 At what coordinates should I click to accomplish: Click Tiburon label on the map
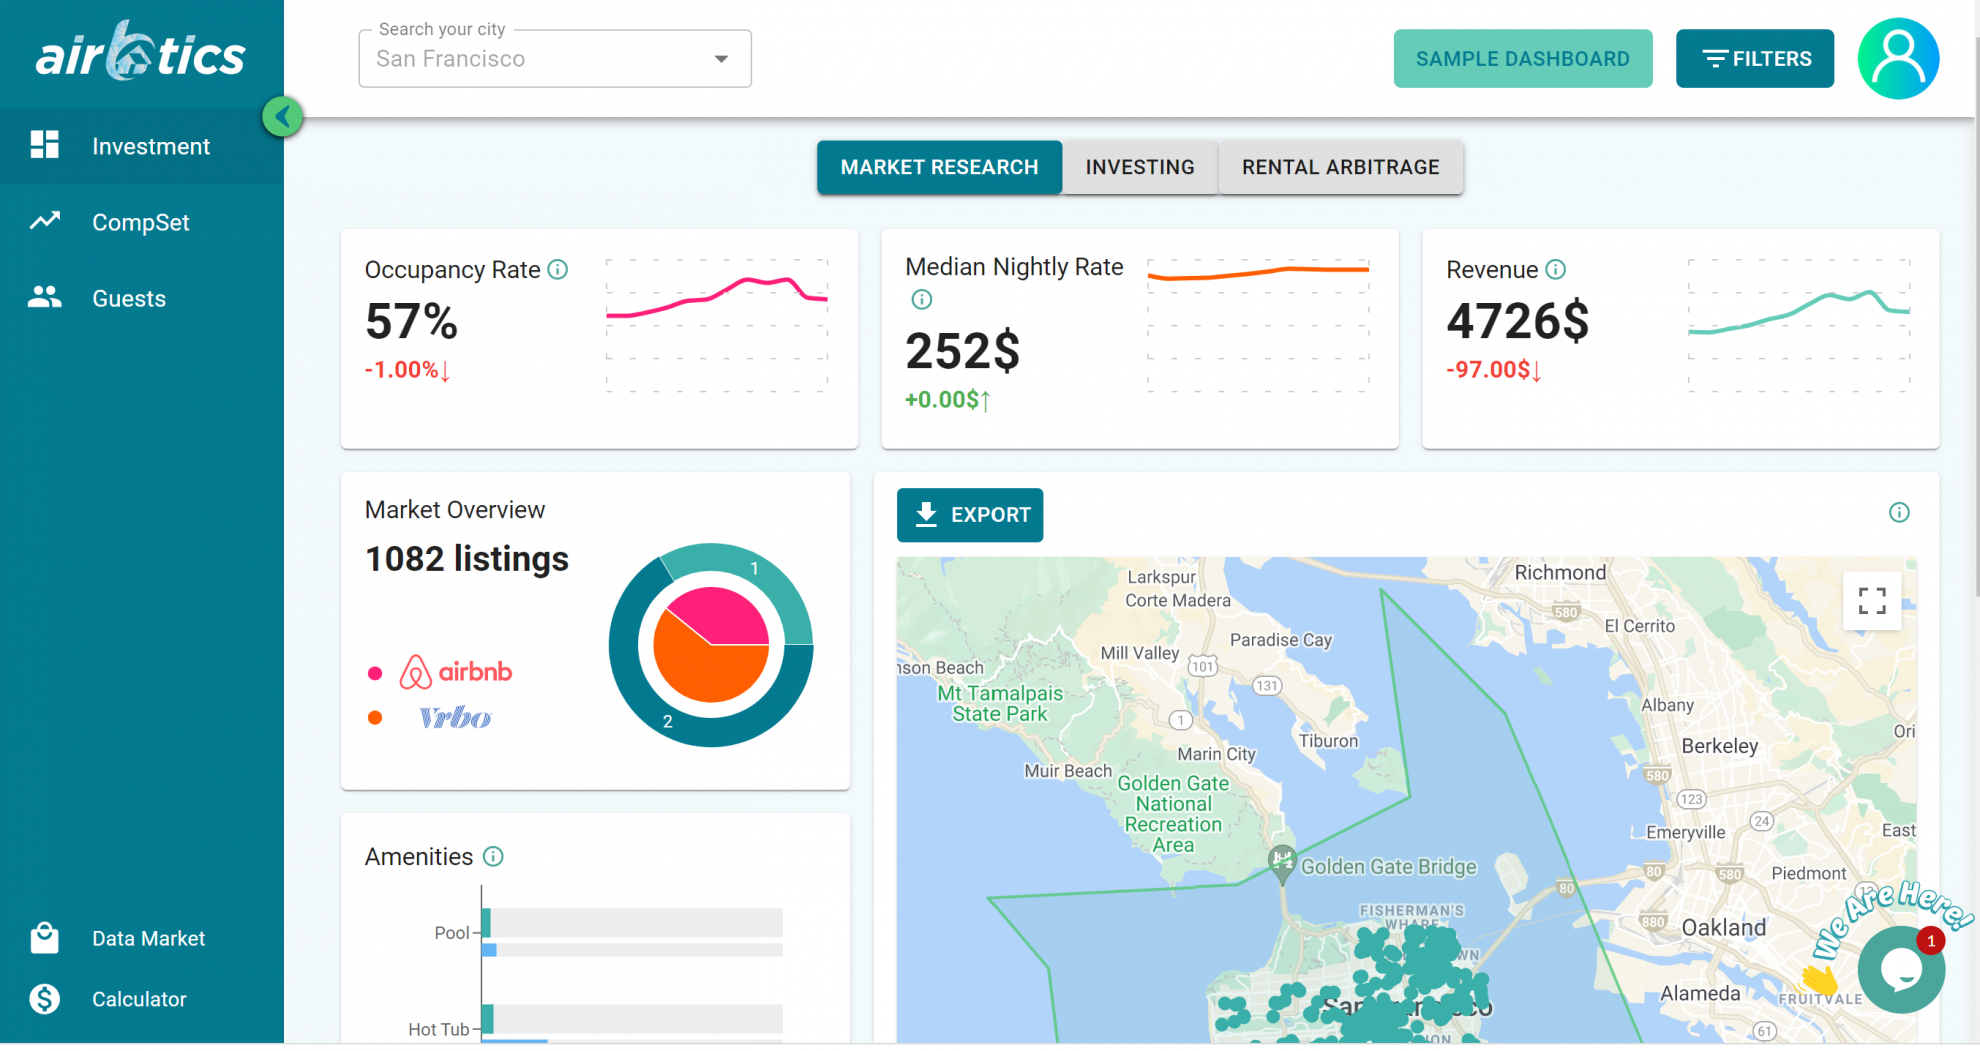click(x=1328, y=741)
